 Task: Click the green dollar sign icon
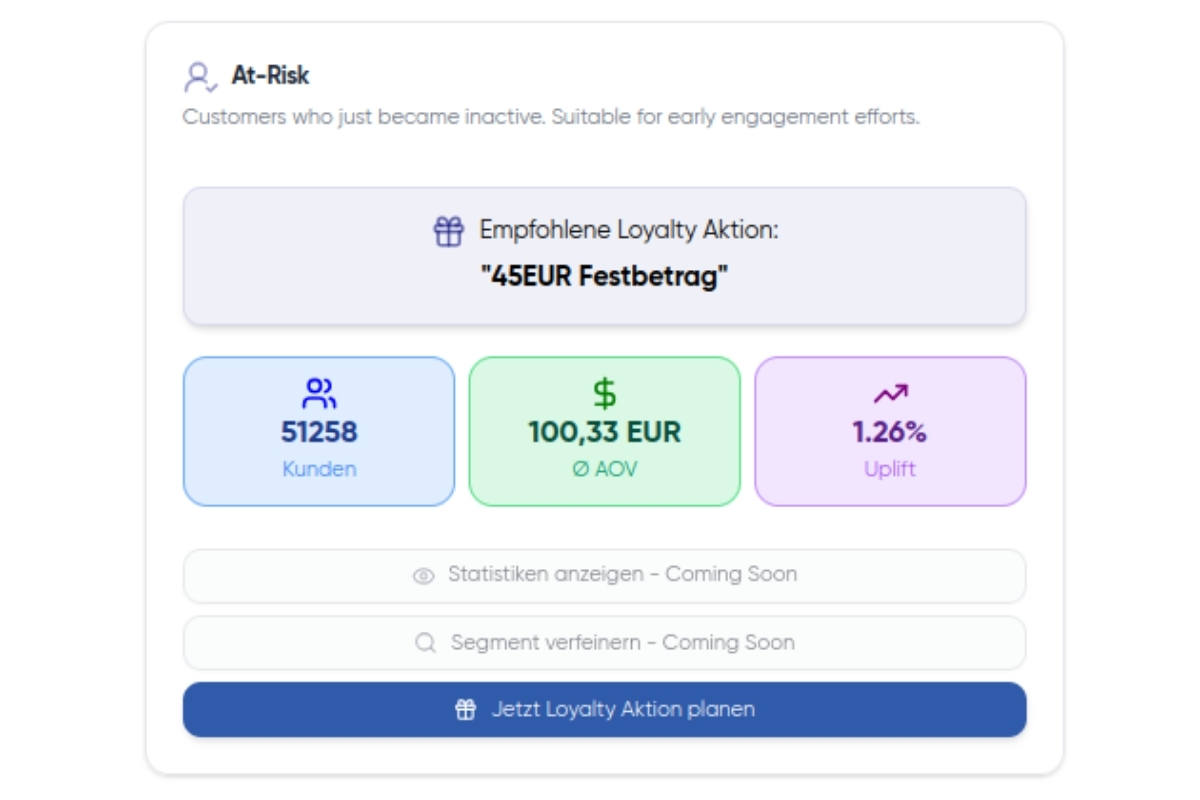604,393
